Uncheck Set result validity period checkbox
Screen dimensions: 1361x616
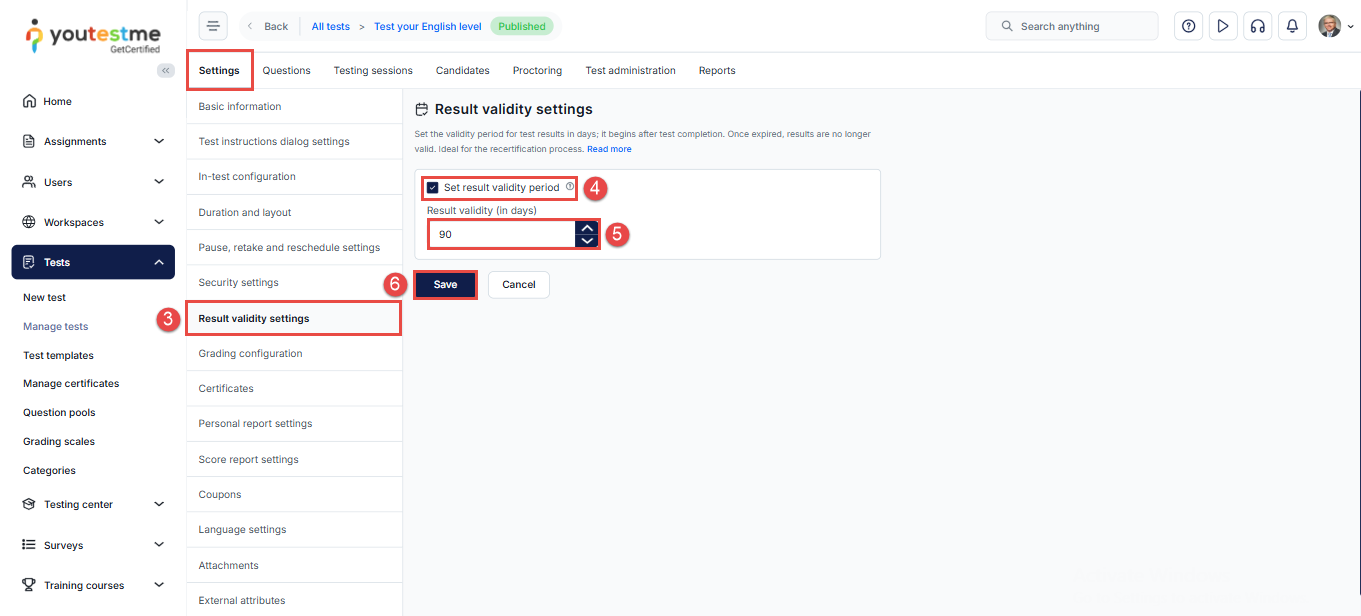click(x=433, y=187)
